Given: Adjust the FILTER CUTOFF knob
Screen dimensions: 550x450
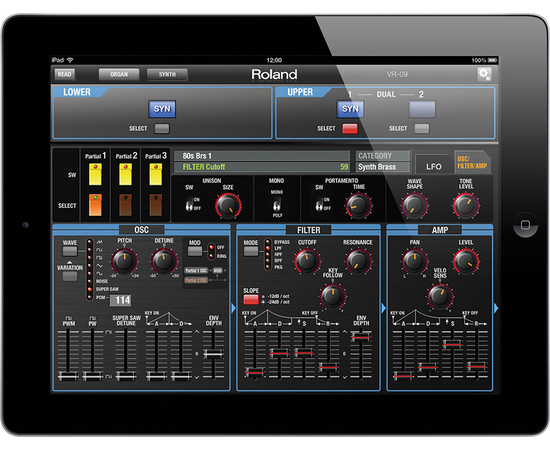Looking at the screenshot, I should tap(307, 261).
